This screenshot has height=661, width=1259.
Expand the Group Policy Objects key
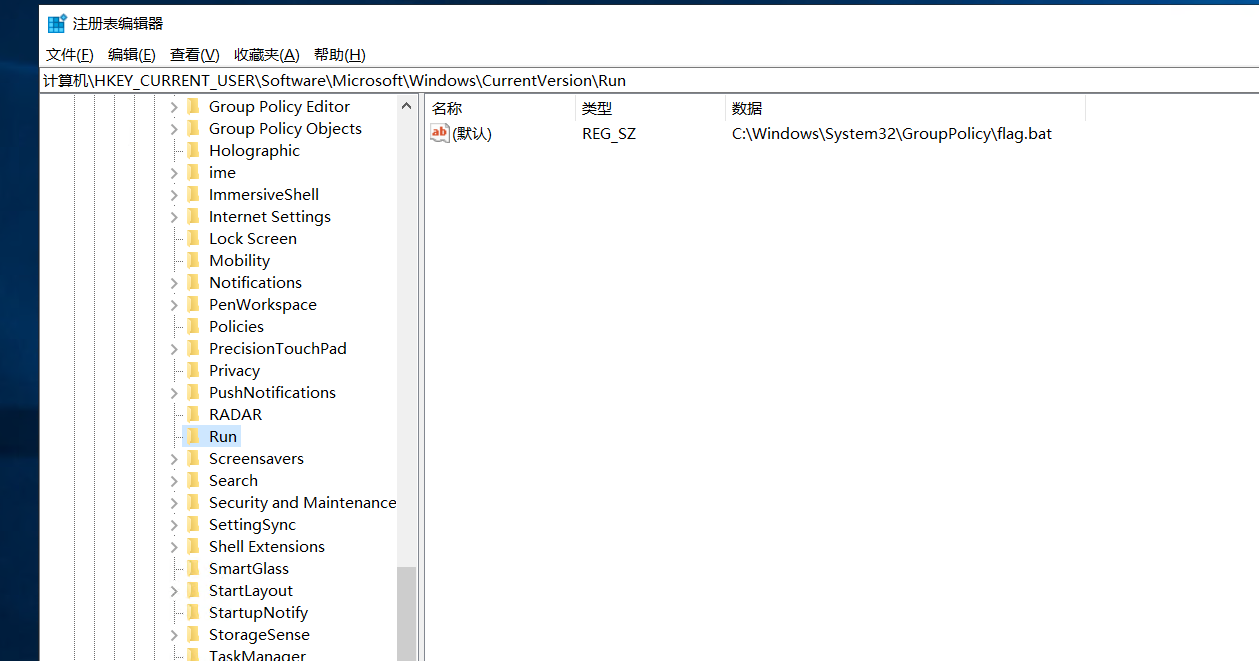coord(174,129)
